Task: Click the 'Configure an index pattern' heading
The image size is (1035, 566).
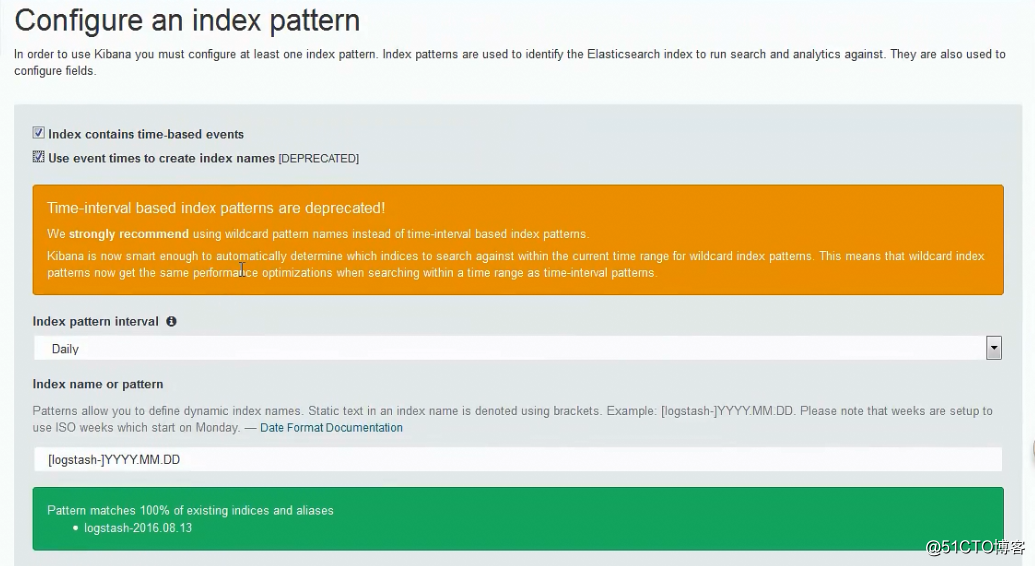Action: tap(187, 20)
